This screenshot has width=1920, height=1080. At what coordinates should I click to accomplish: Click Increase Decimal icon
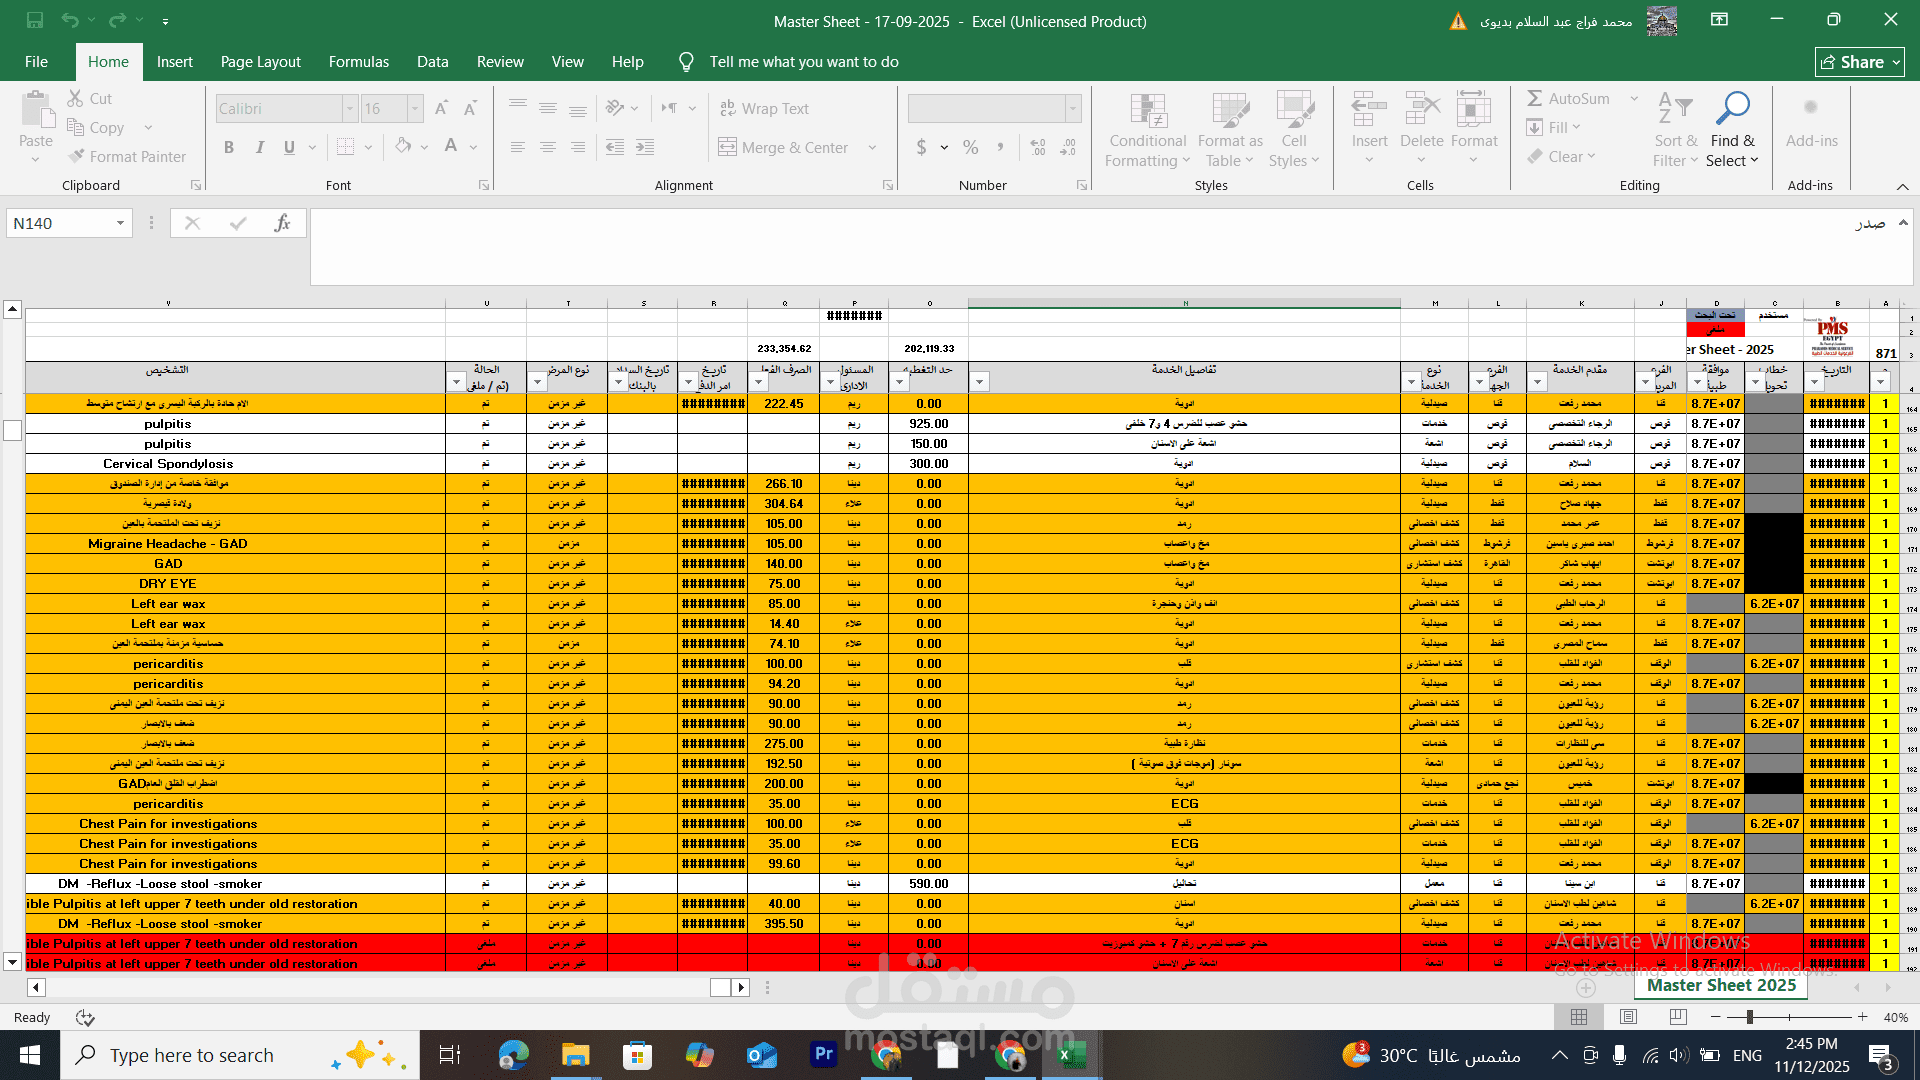(x=1038, y=147)
